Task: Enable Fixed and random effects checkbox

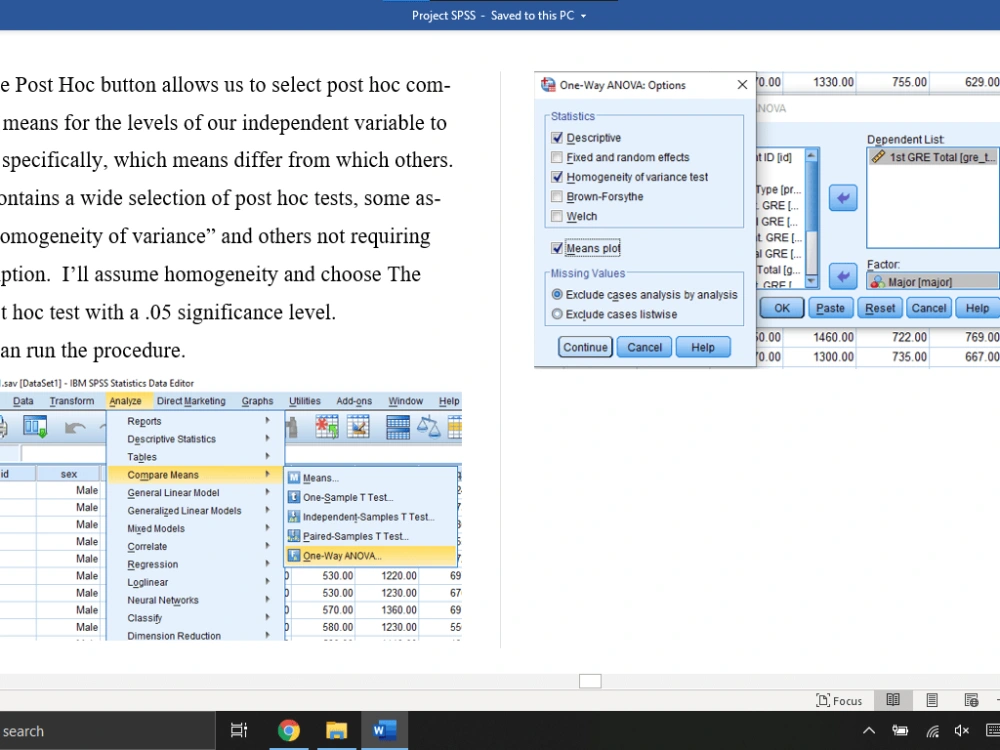Action: (557, 158)
